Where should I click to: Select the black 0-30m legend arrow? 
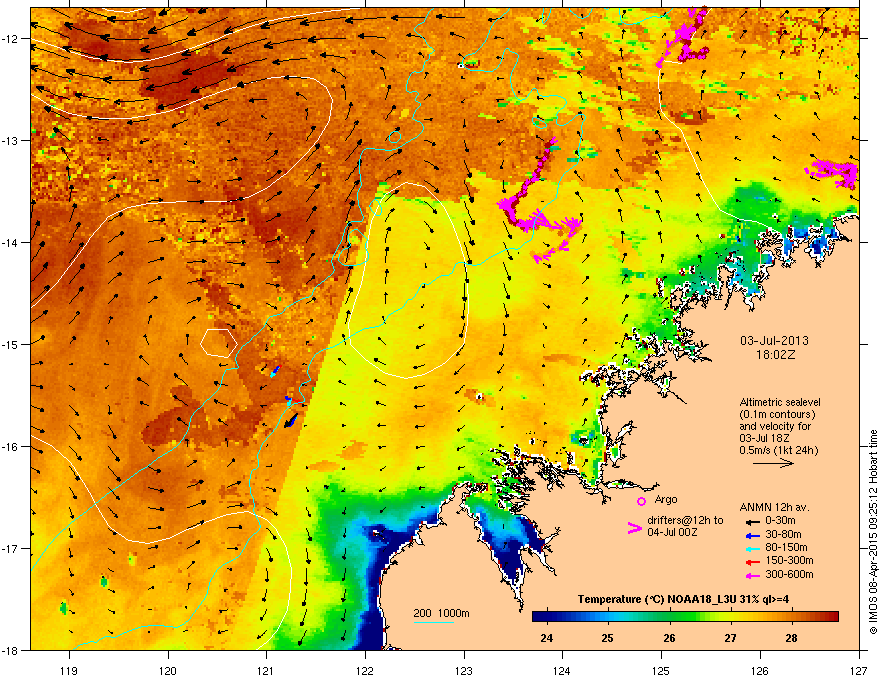tap(752, 521)
